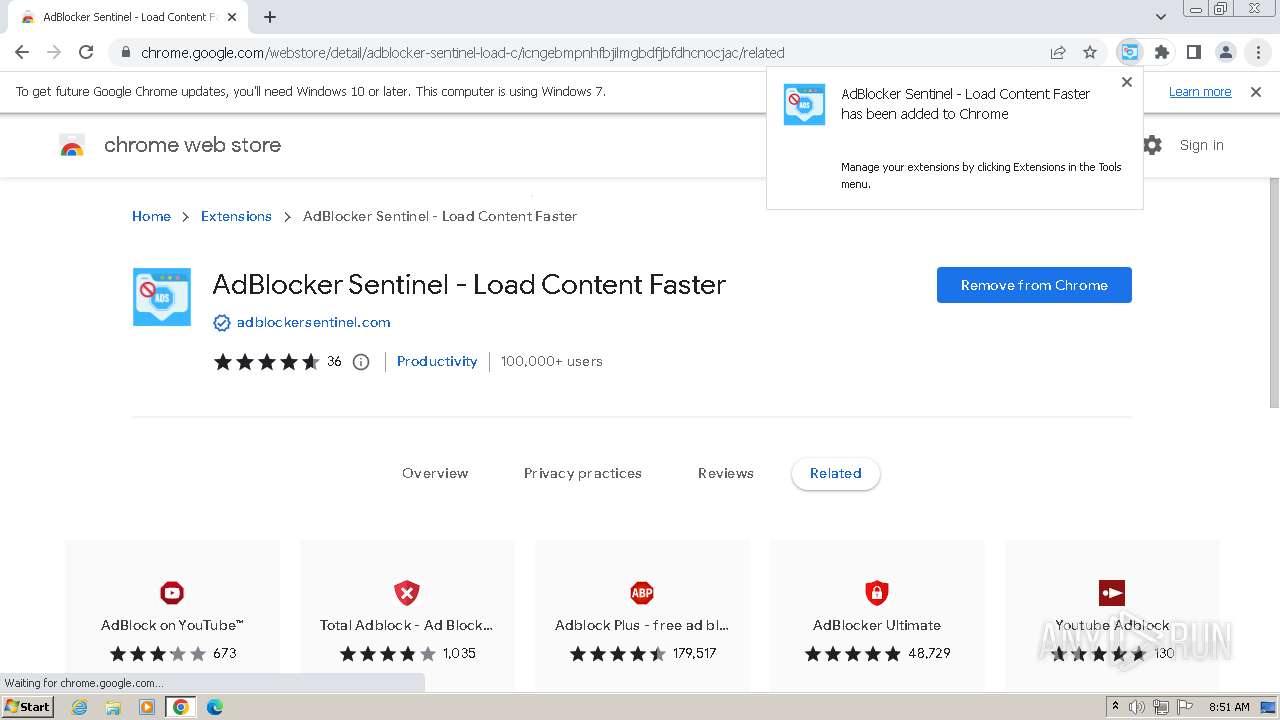Show rating info with the info icon
Image resolution: width=1280 pixels, height=720 pixels.
[361, 362]
